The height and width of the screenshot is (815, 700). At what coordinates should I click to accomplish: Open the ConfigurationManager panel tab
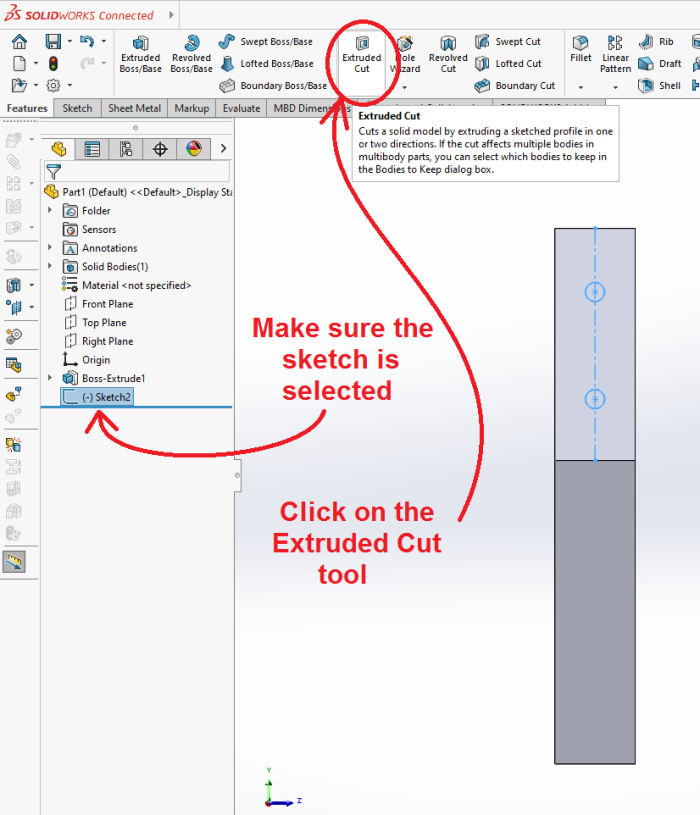click(x=125, y=149)
